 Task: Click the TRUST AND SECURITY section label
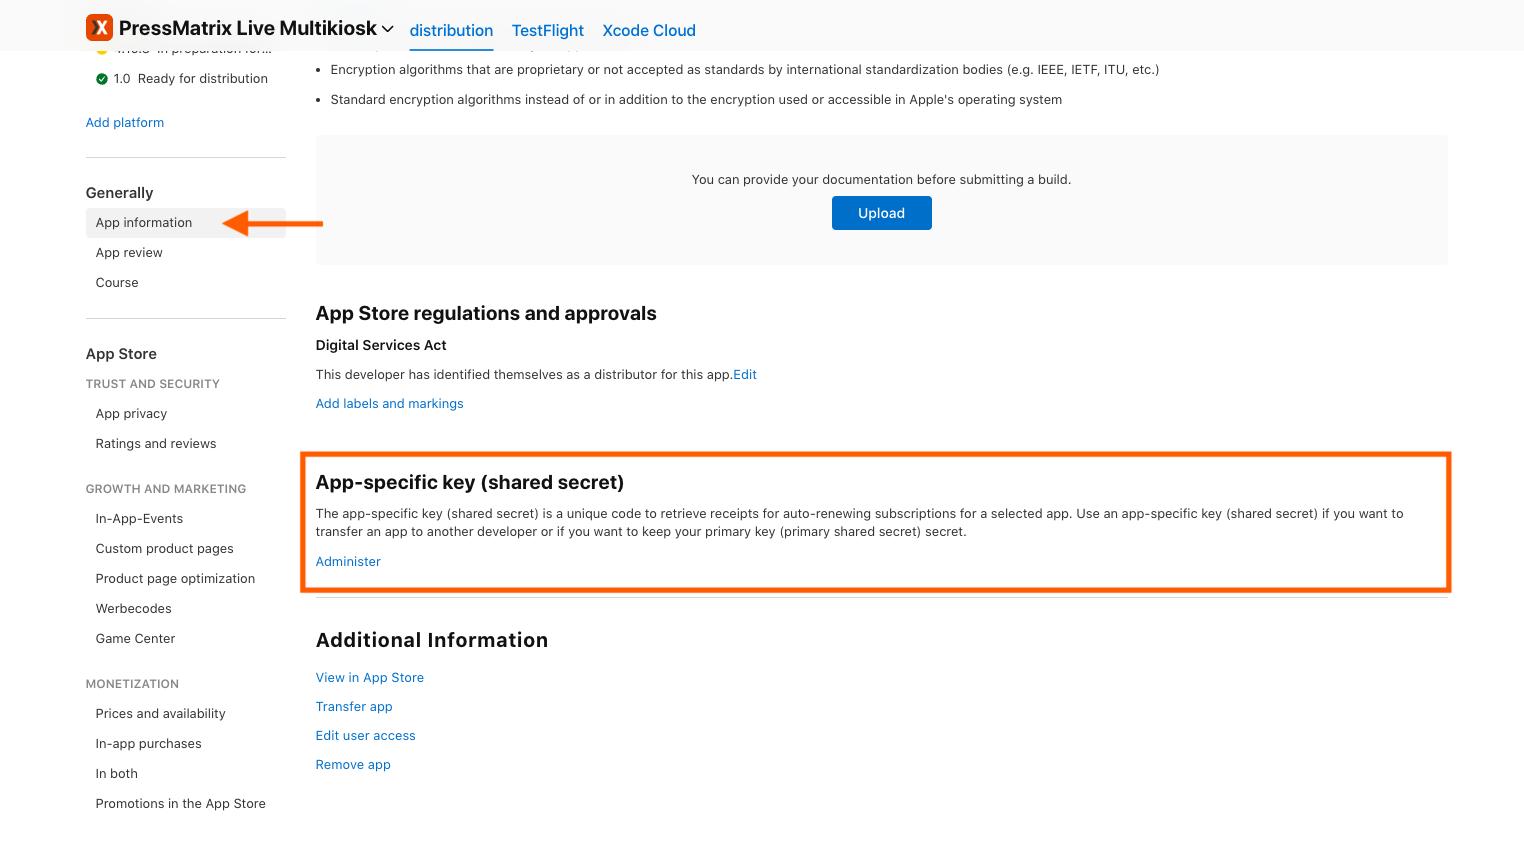click(153, 384)
